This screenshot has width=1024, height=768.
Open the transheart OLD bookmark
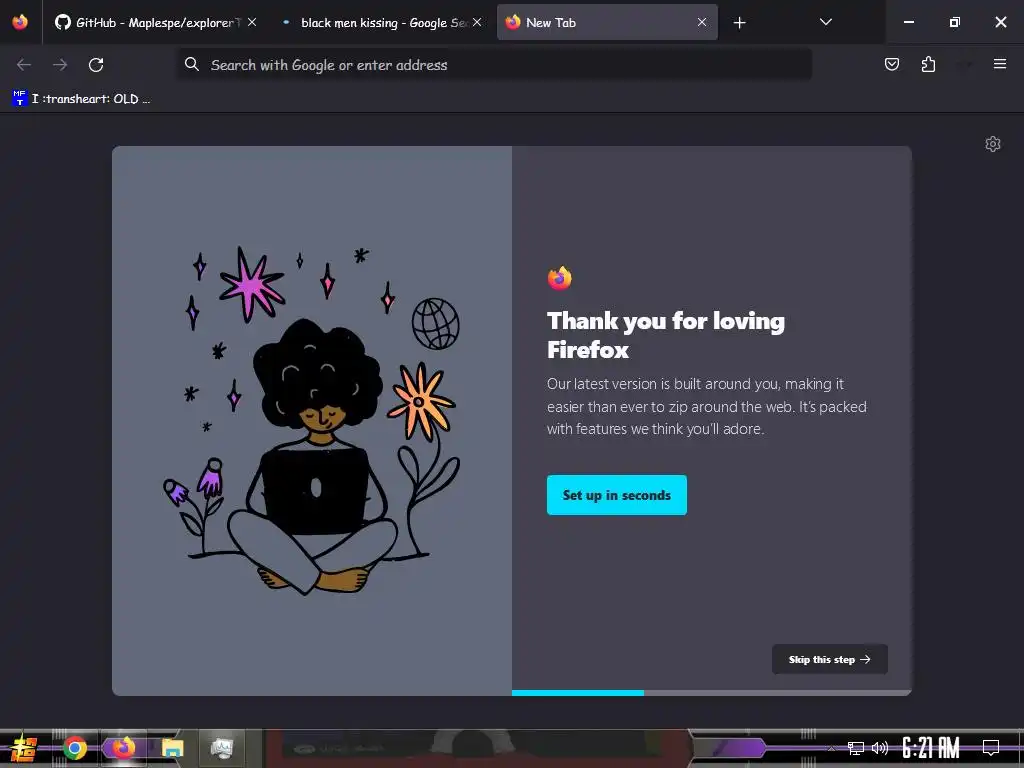[81, 99]
